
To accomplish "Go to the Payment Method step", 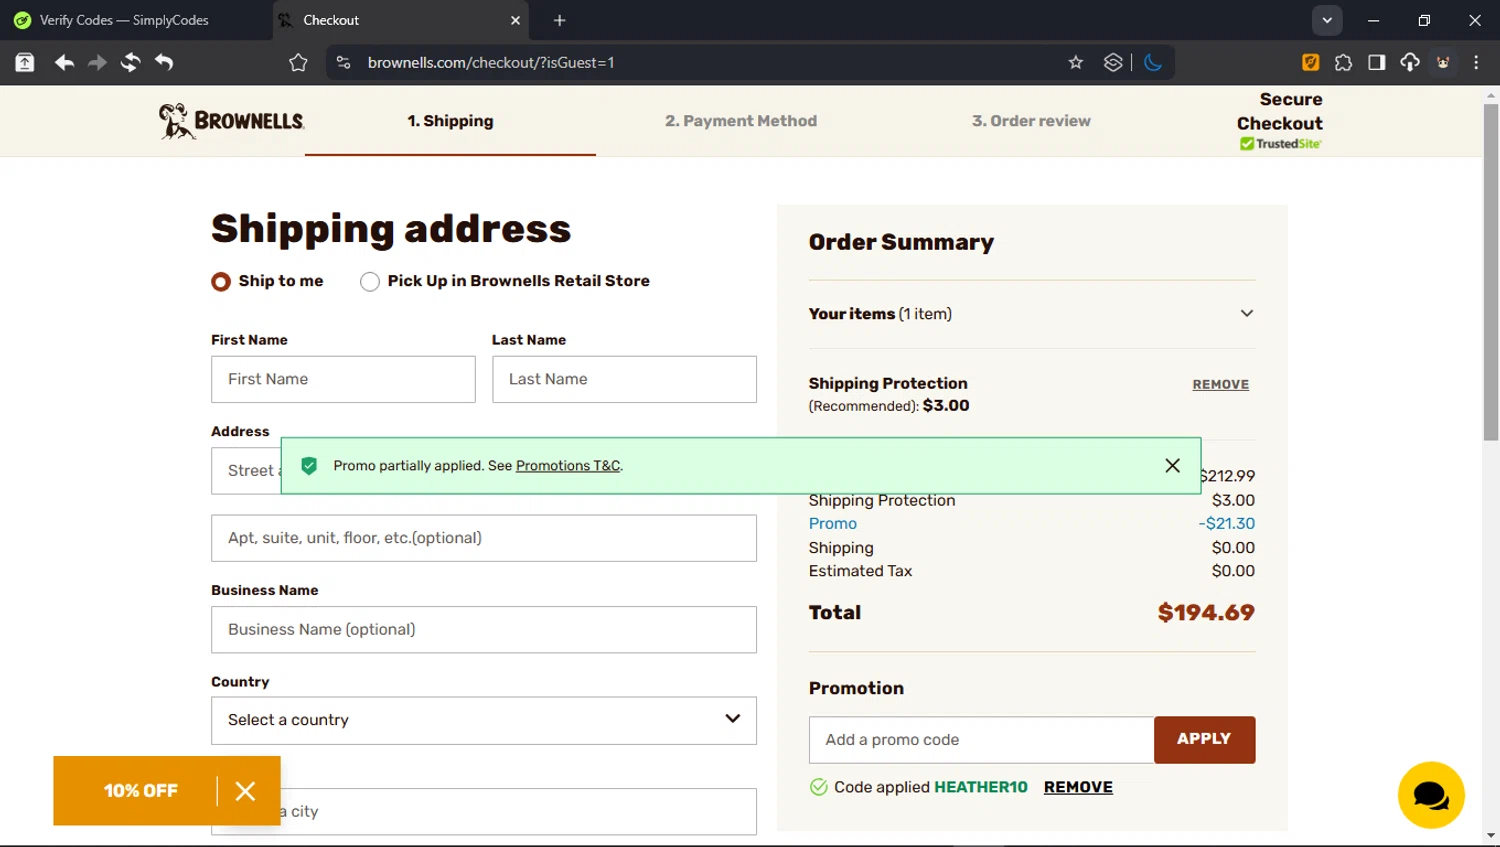I will coord(740,121).
